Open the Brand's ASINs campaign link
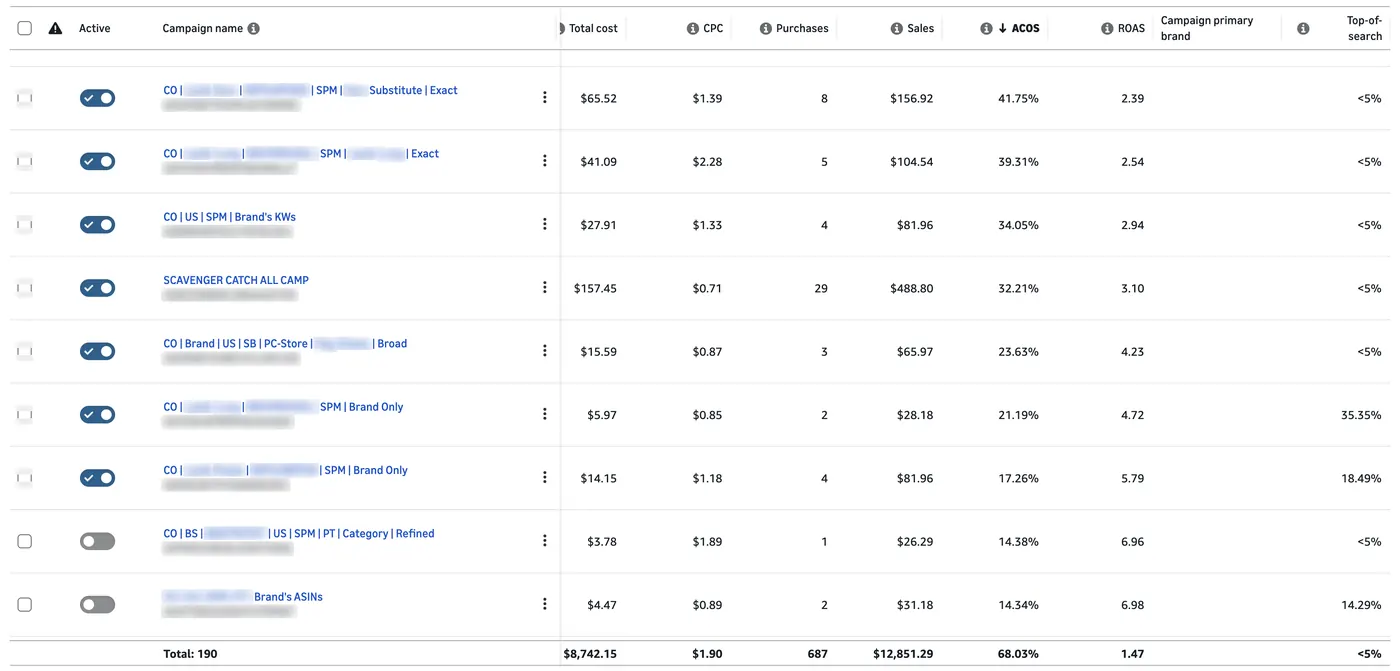 243,597
